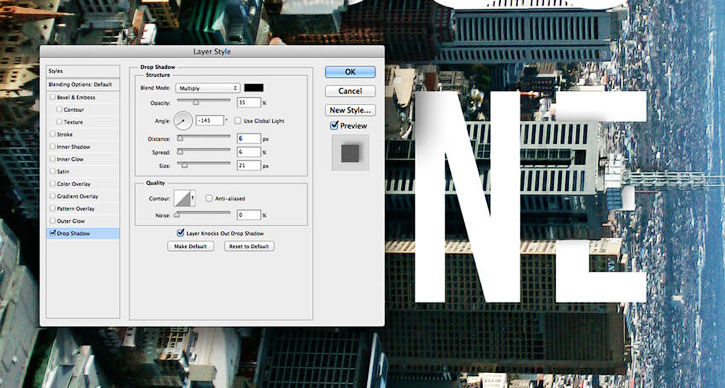Enable Texture sub-option checkbox
The image size is (725, 388).
[x=59, y=122]
